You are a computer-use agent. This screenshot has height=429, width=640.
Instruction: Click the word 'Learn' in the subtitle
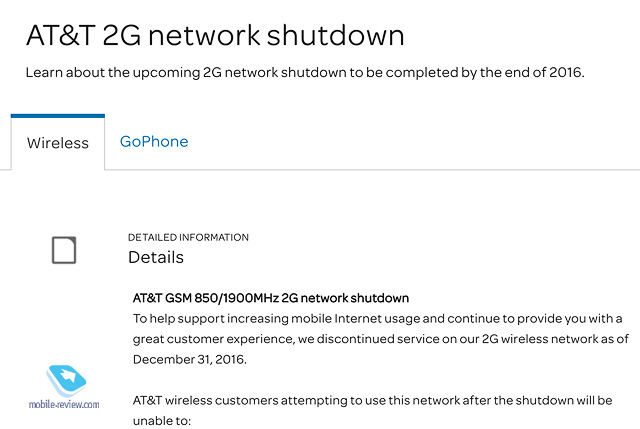click(x=44, y=72)
